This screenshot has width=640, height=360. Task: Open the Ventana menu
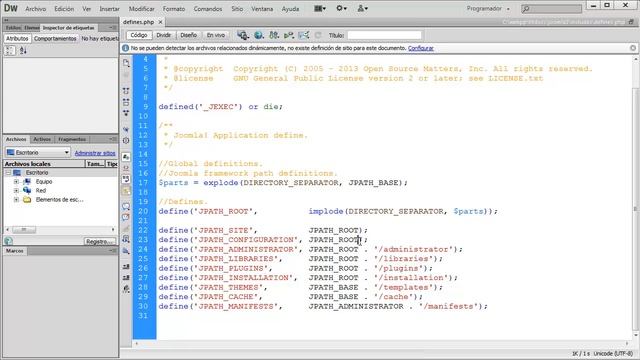[x=262, y=9]
